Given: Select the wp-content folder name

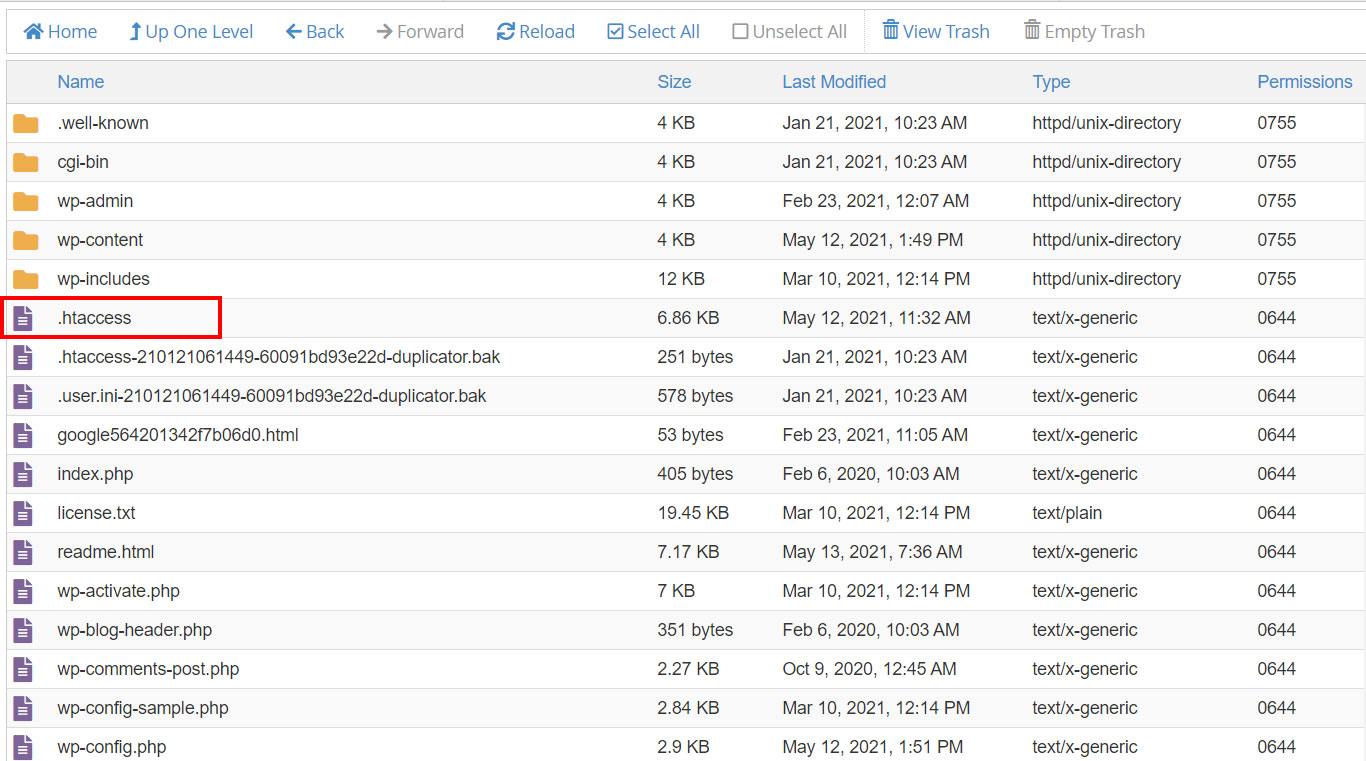Looking at the screenshot, I should (100, 240).
